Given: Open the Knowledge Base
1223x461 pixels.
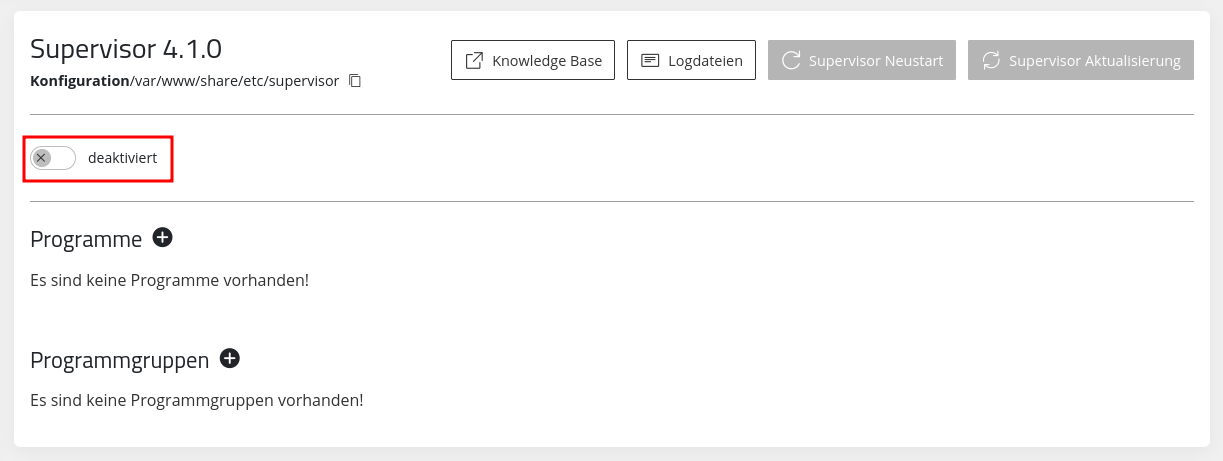Looking at the screenshot, I should [533, 60].
